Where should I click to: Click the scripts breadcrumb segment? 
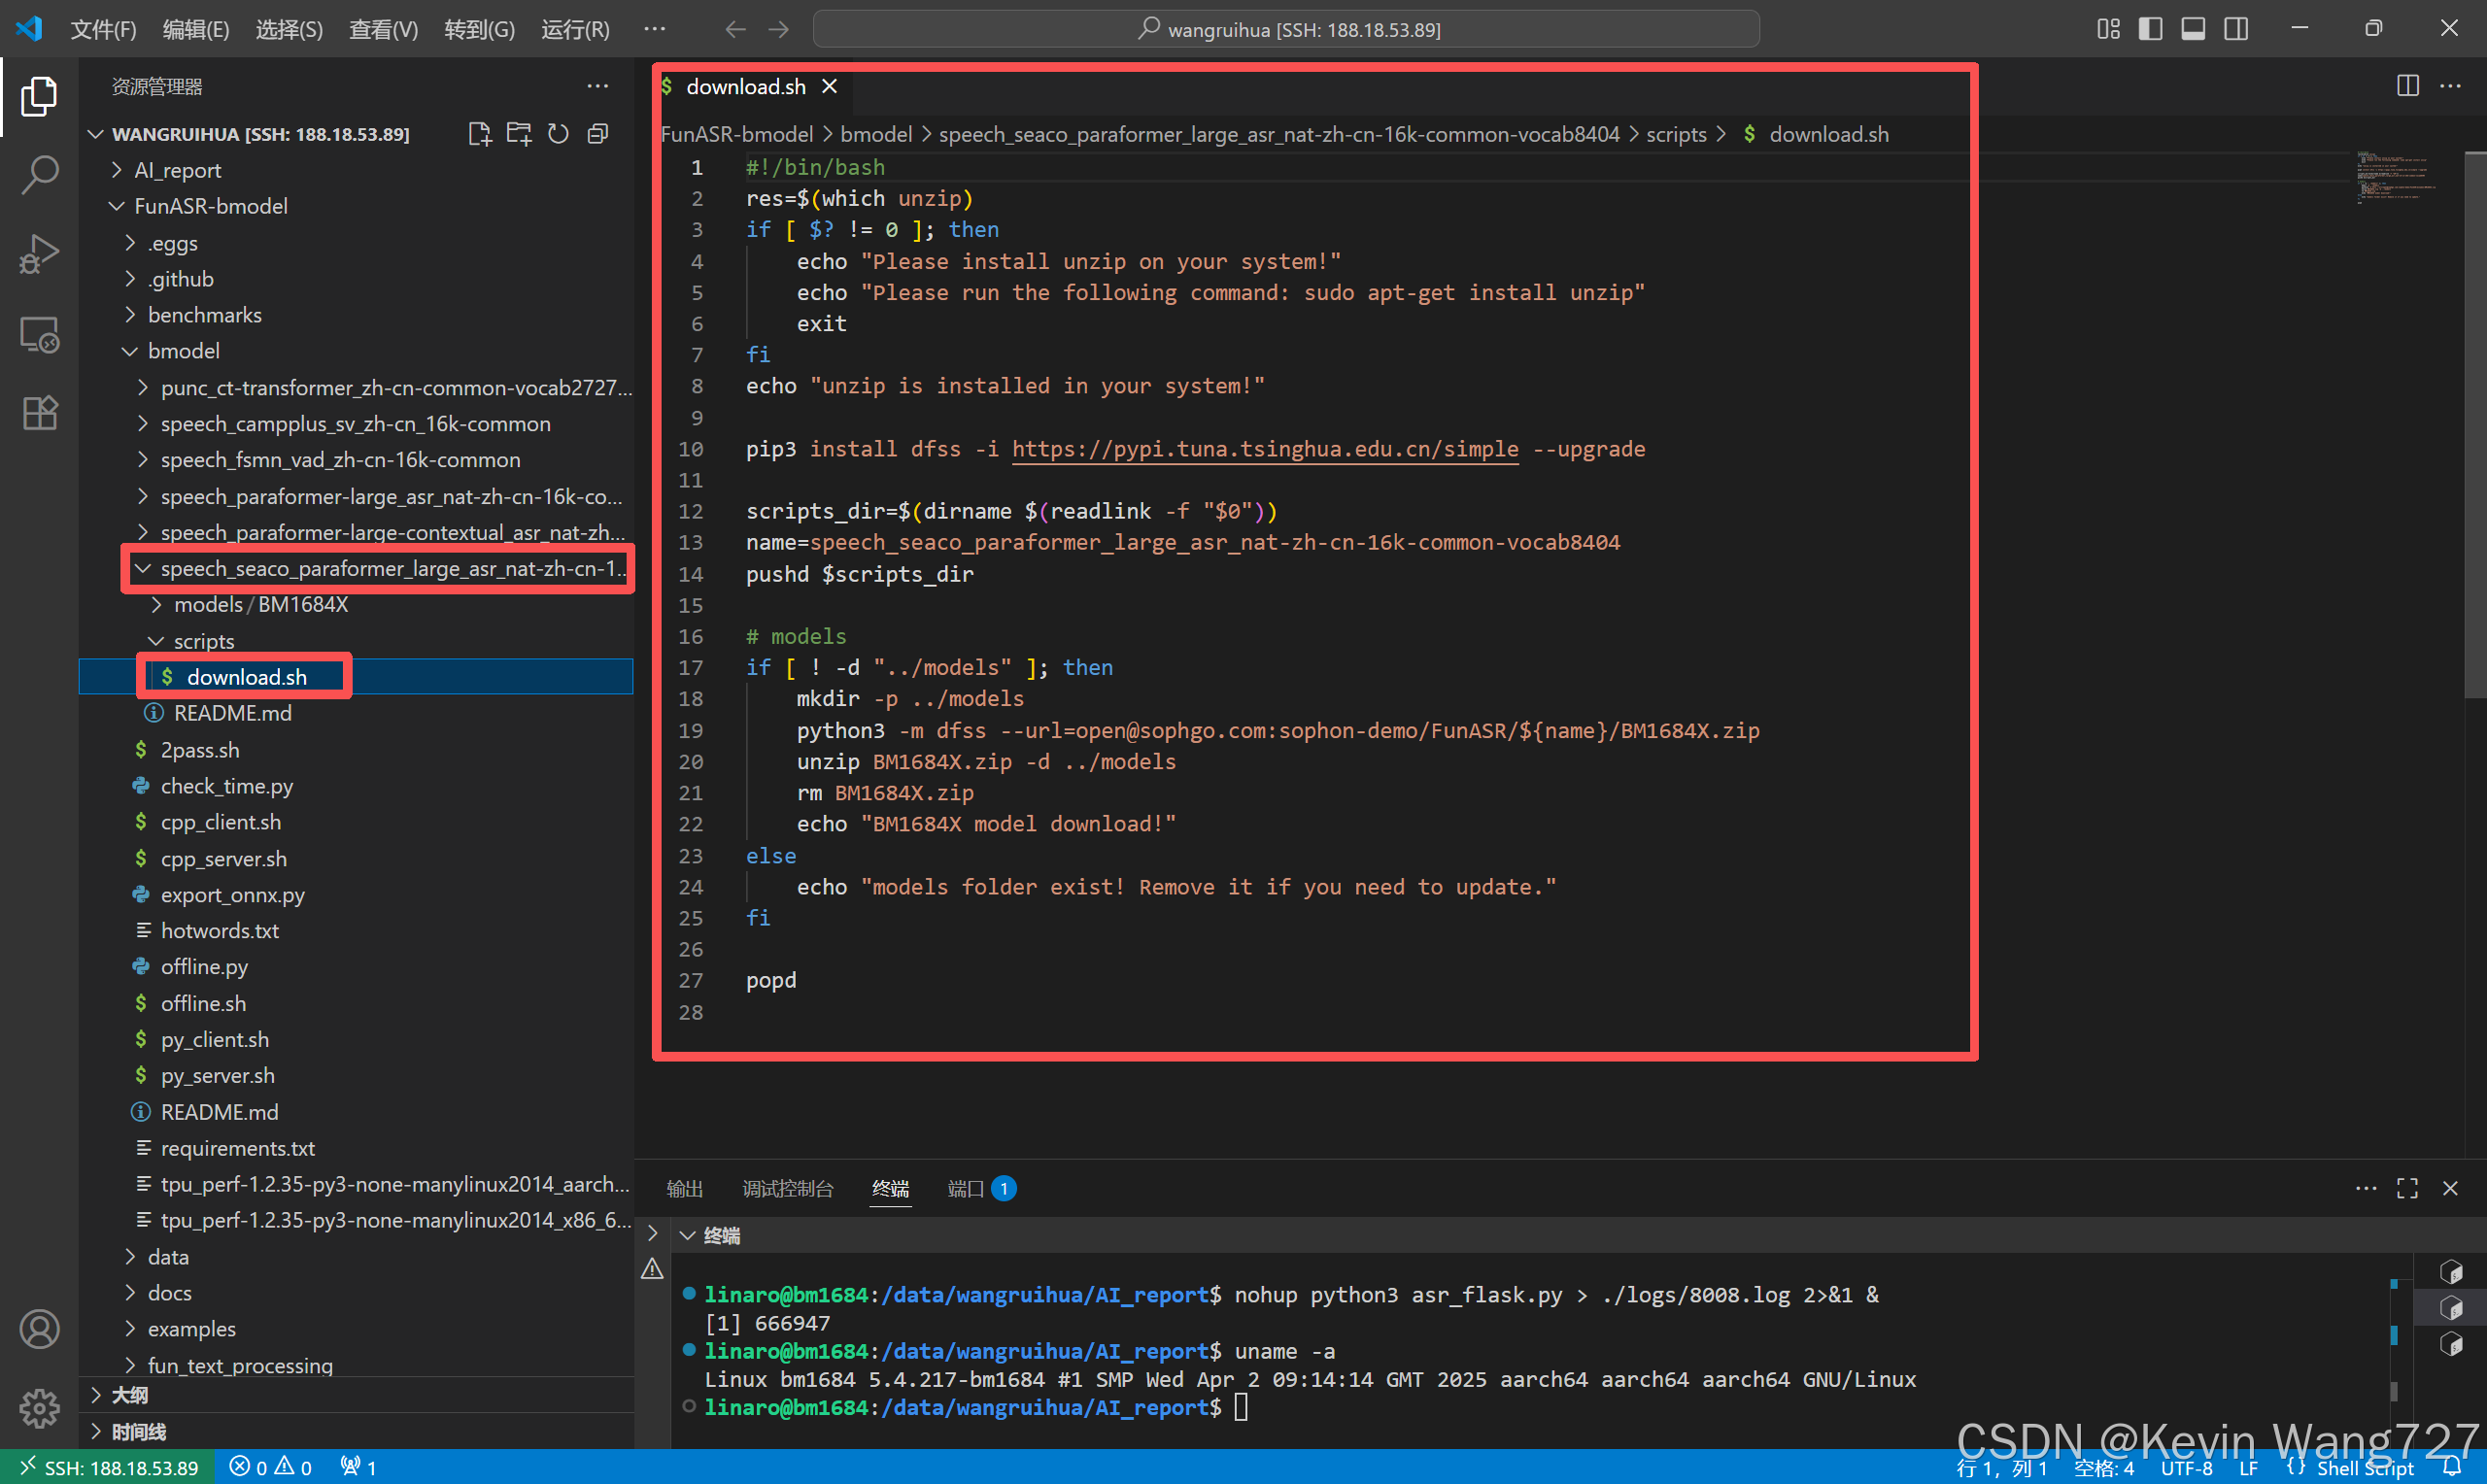point(1676,134)
